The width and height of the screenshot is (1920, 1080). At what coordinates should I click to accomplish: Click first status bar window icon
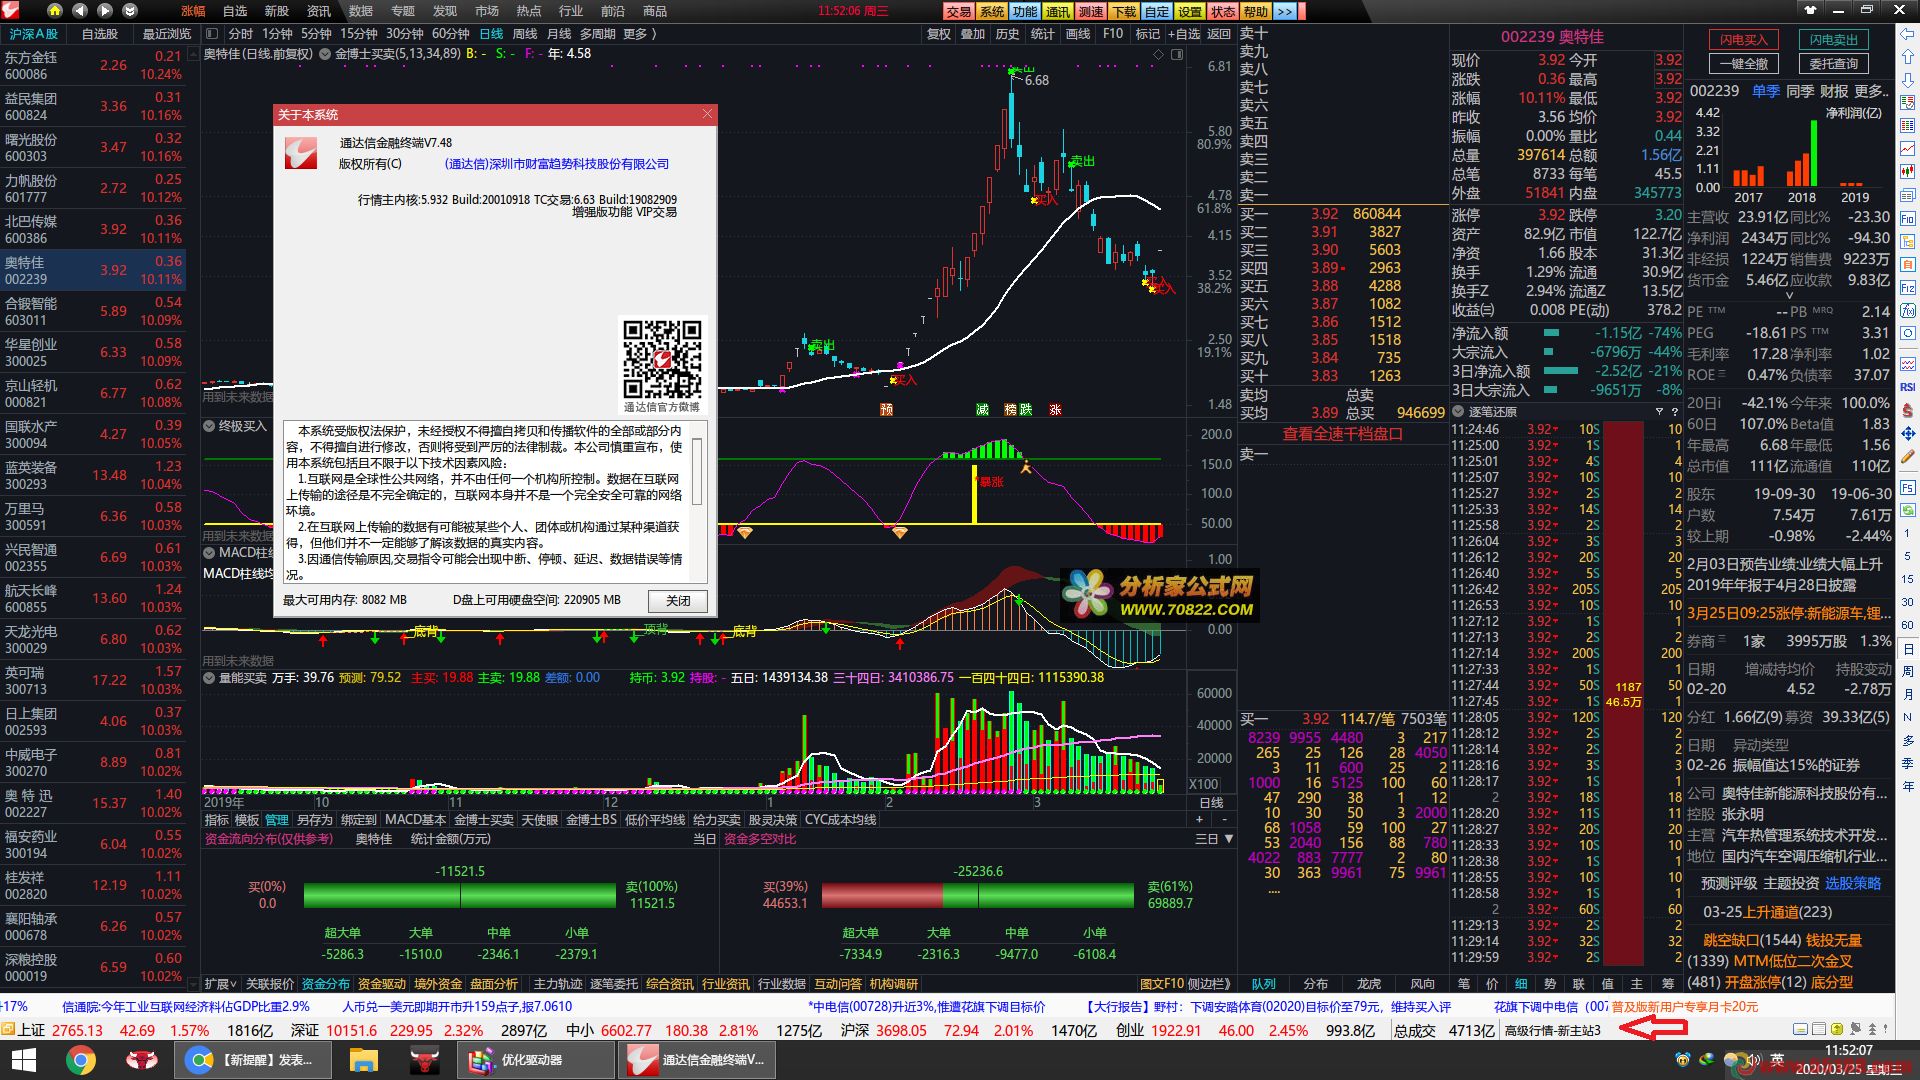pyautogui.click(x=1800, y=1029)
